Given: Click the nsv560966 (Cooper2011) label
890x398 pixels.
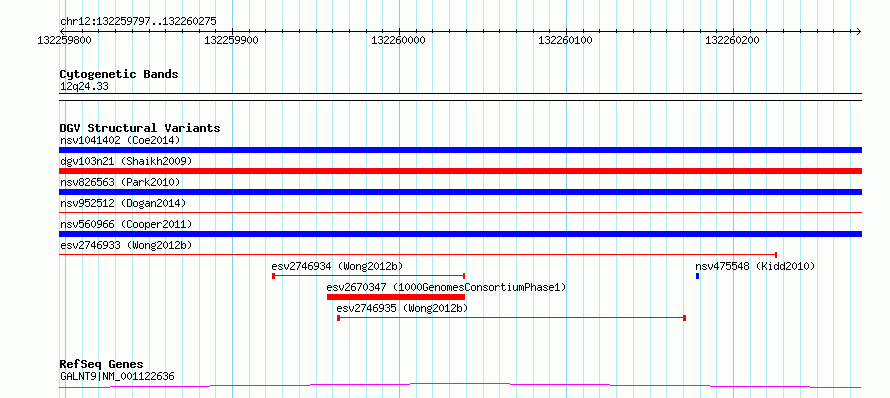Looking at the screenshot, I should pyautogui.click(x=126, y=224).
